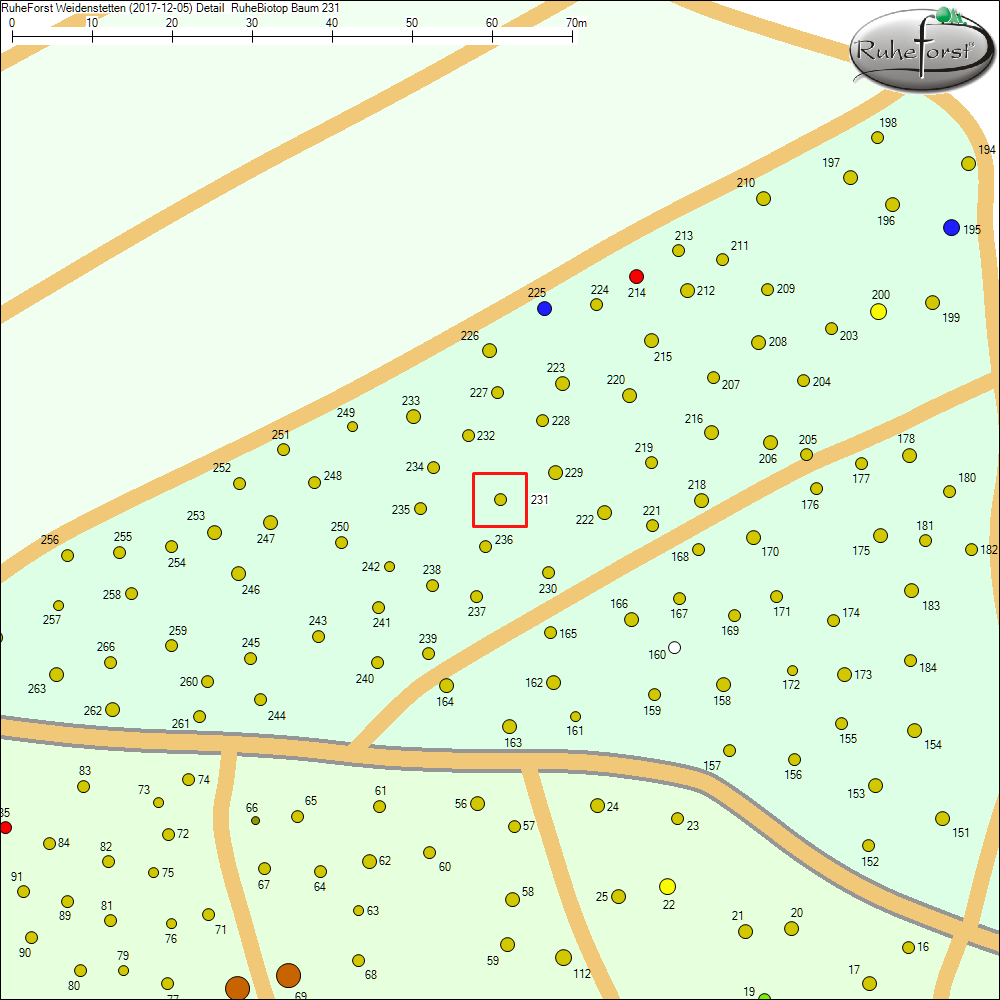
Task: Select small dark green marker 66
Action: pos(255,820)
